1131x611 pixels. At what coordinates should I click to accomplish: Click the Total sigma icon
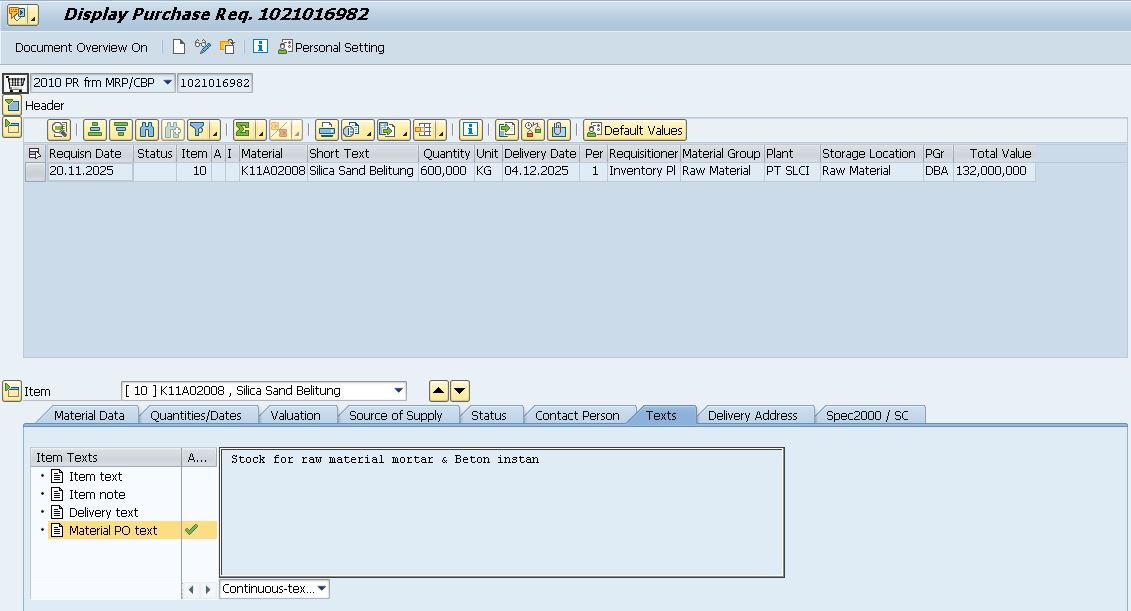click(x=243, y=130)
